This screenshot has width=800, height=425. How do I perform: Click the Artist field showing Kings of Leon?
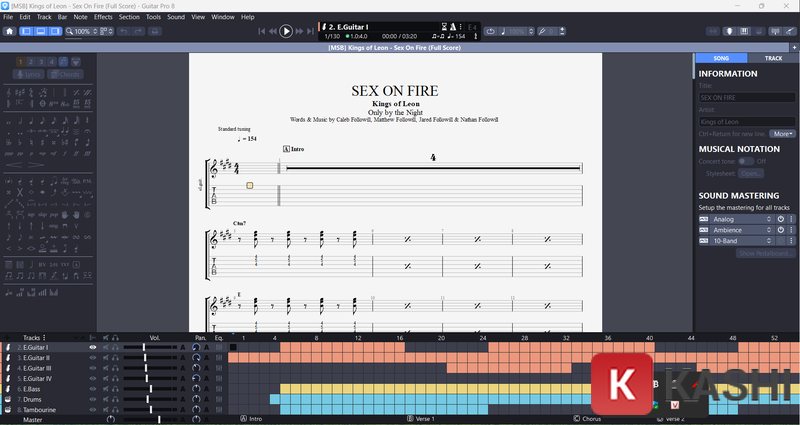click(746, 121)
